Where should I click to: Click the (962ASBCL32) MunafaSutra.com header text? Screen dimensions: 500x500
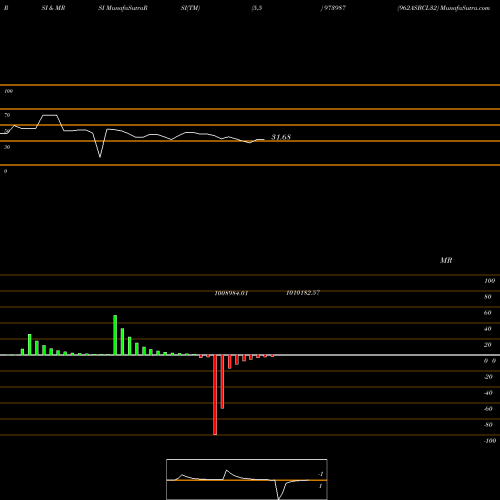pyautogui.click(x=443, y=8)
